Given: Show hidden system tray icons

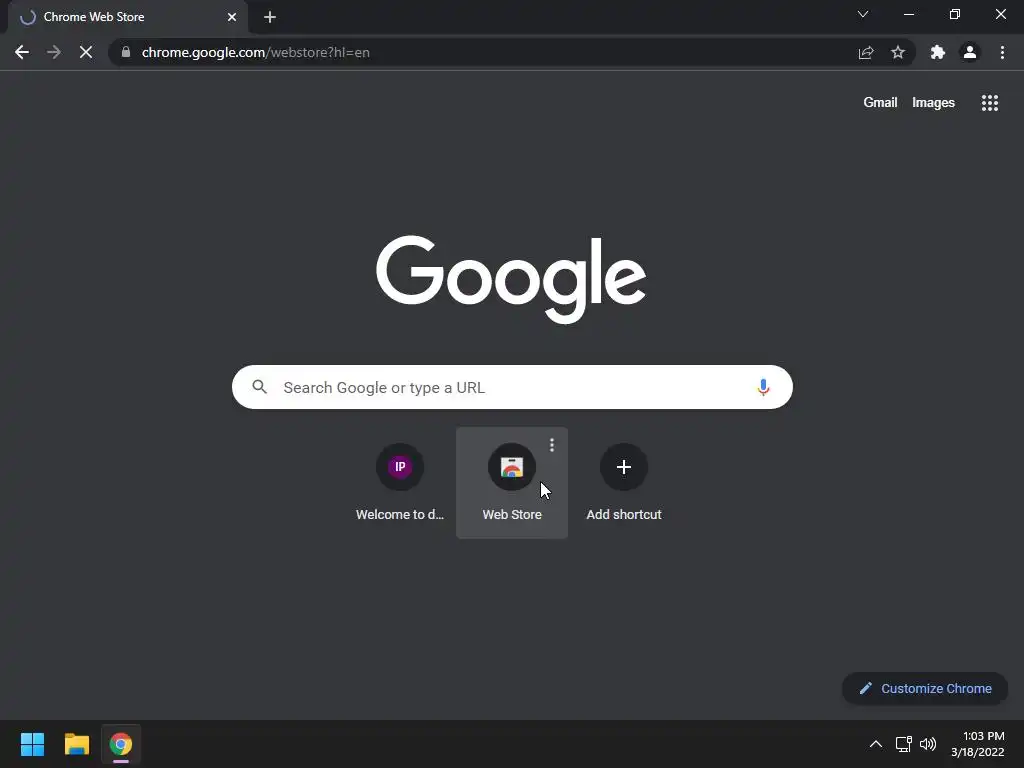Looking at the screenshot, I should tap(876, 744).
